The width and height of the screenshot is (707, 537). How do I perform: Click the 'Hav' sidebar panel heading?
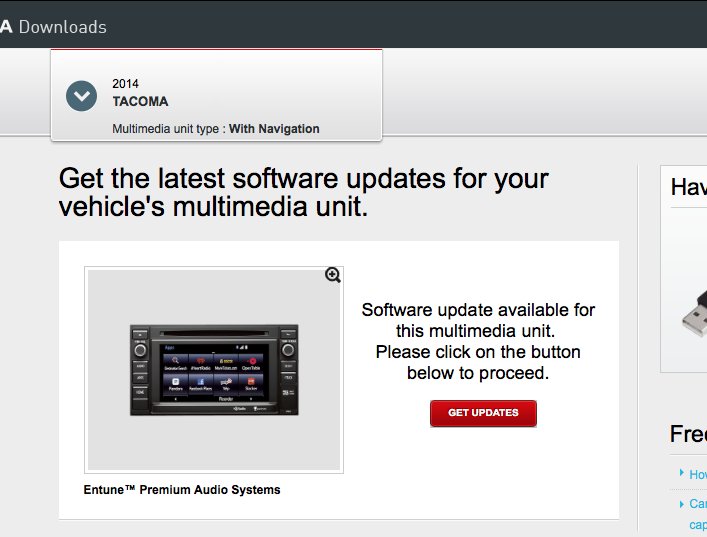(689, 187)
